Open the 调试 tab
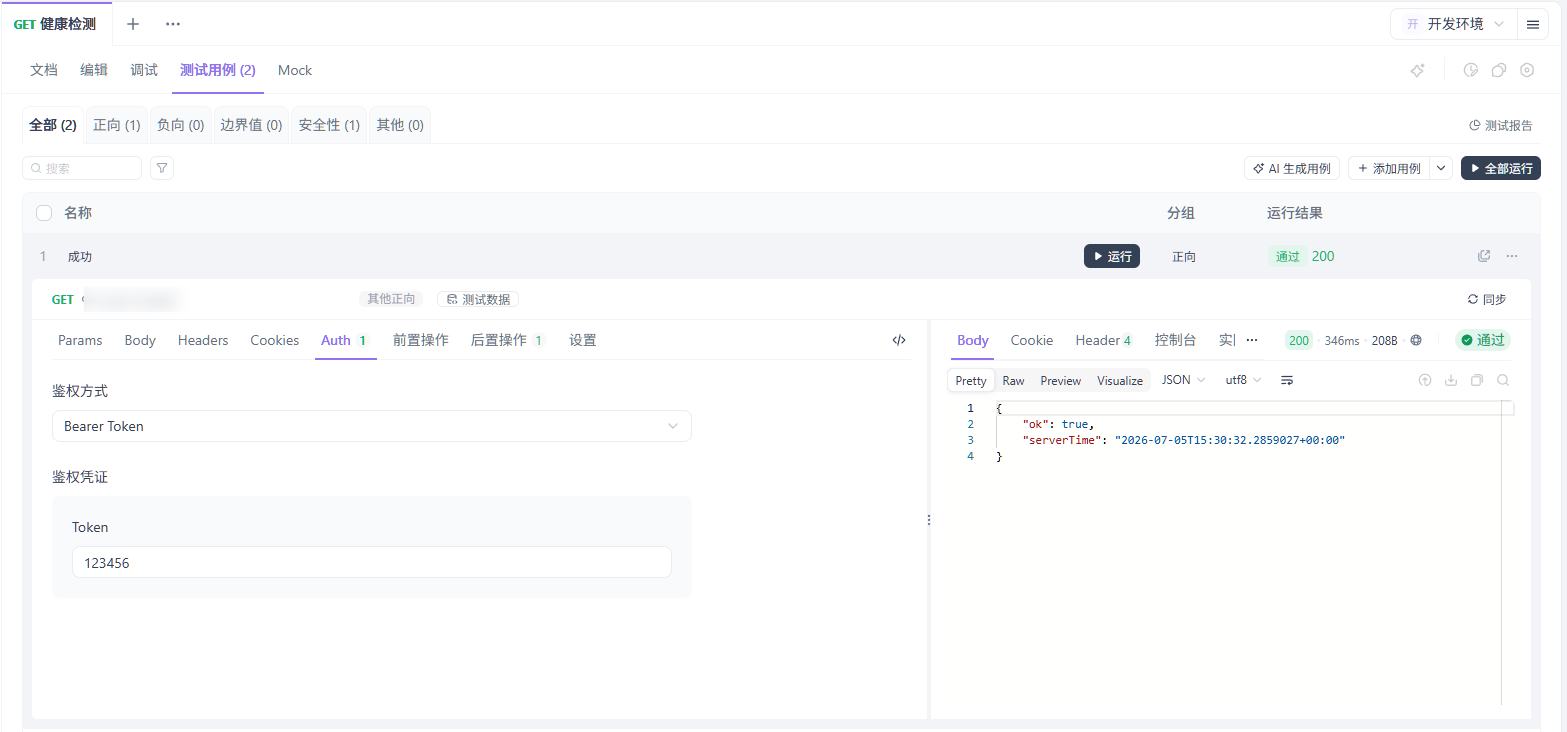The height and width of the screenshot is (732, 1567). [x=144, y=70]
